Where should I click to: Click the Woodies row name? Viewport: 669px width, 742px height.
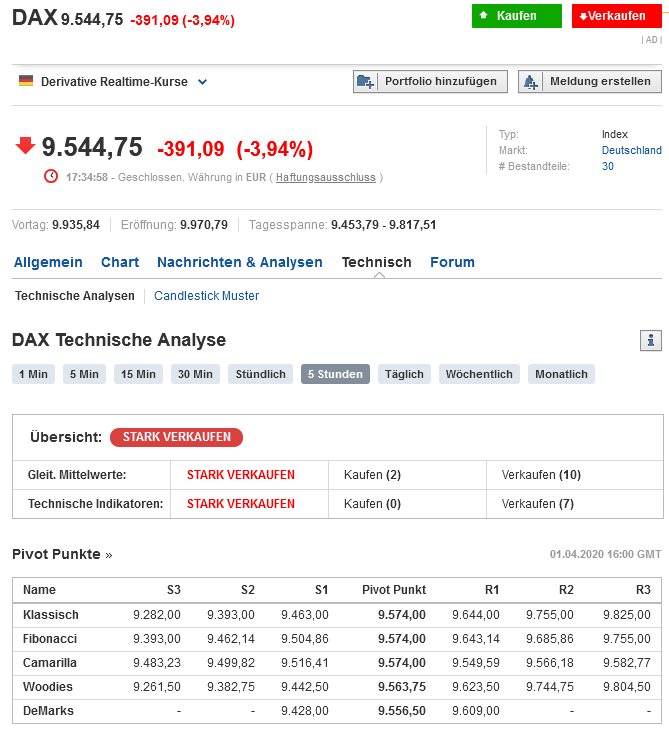pos(48,687)
